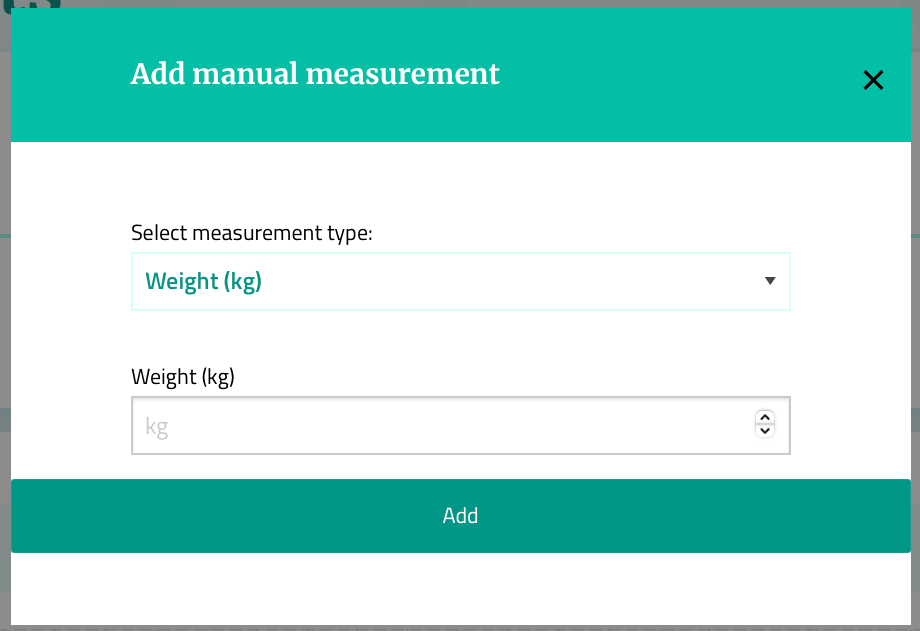Decrease weight with the down stepper arrow
The width and height of the screenshot is (920, 631).
(765, 431)
